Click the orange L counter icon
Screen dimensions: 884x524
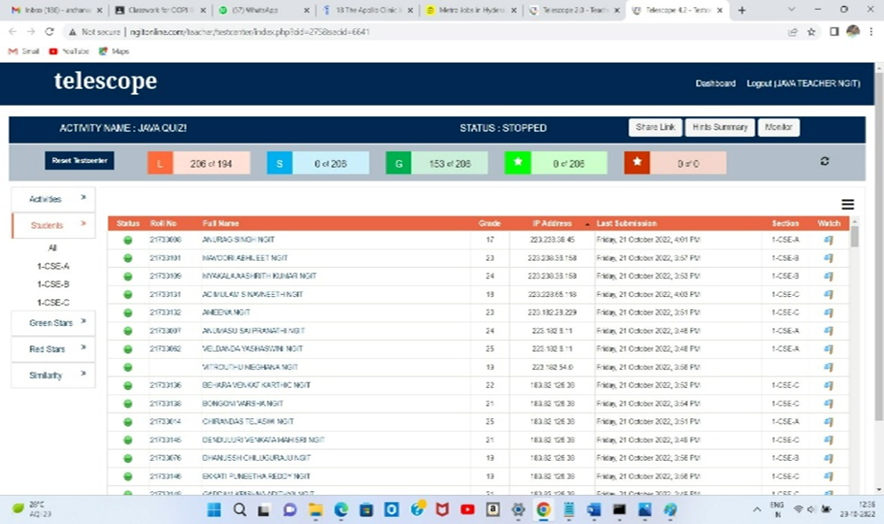160,163
